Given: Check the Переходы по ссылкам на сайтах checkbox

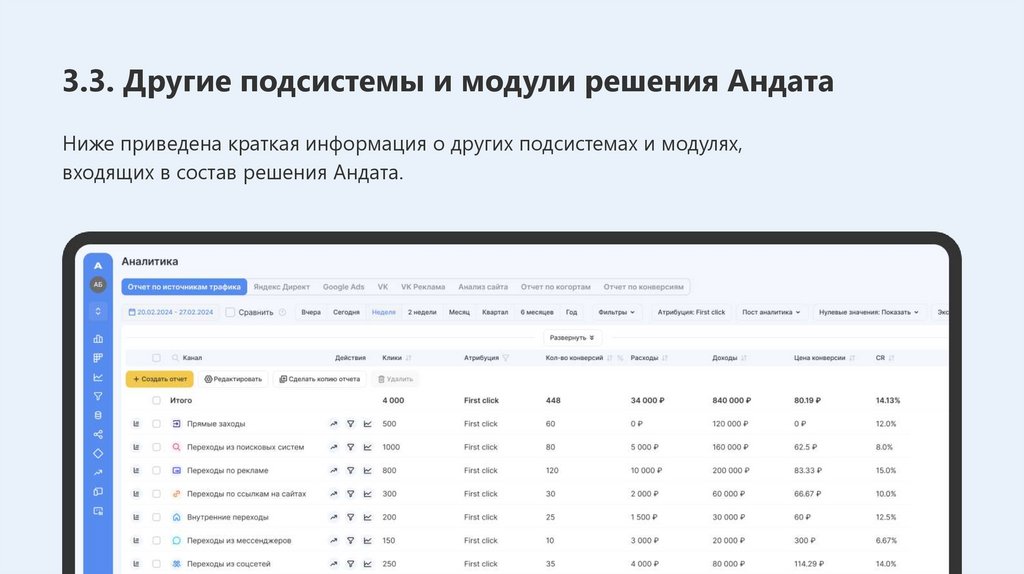Looking at the screenshot, I should (x=156, y=494).
